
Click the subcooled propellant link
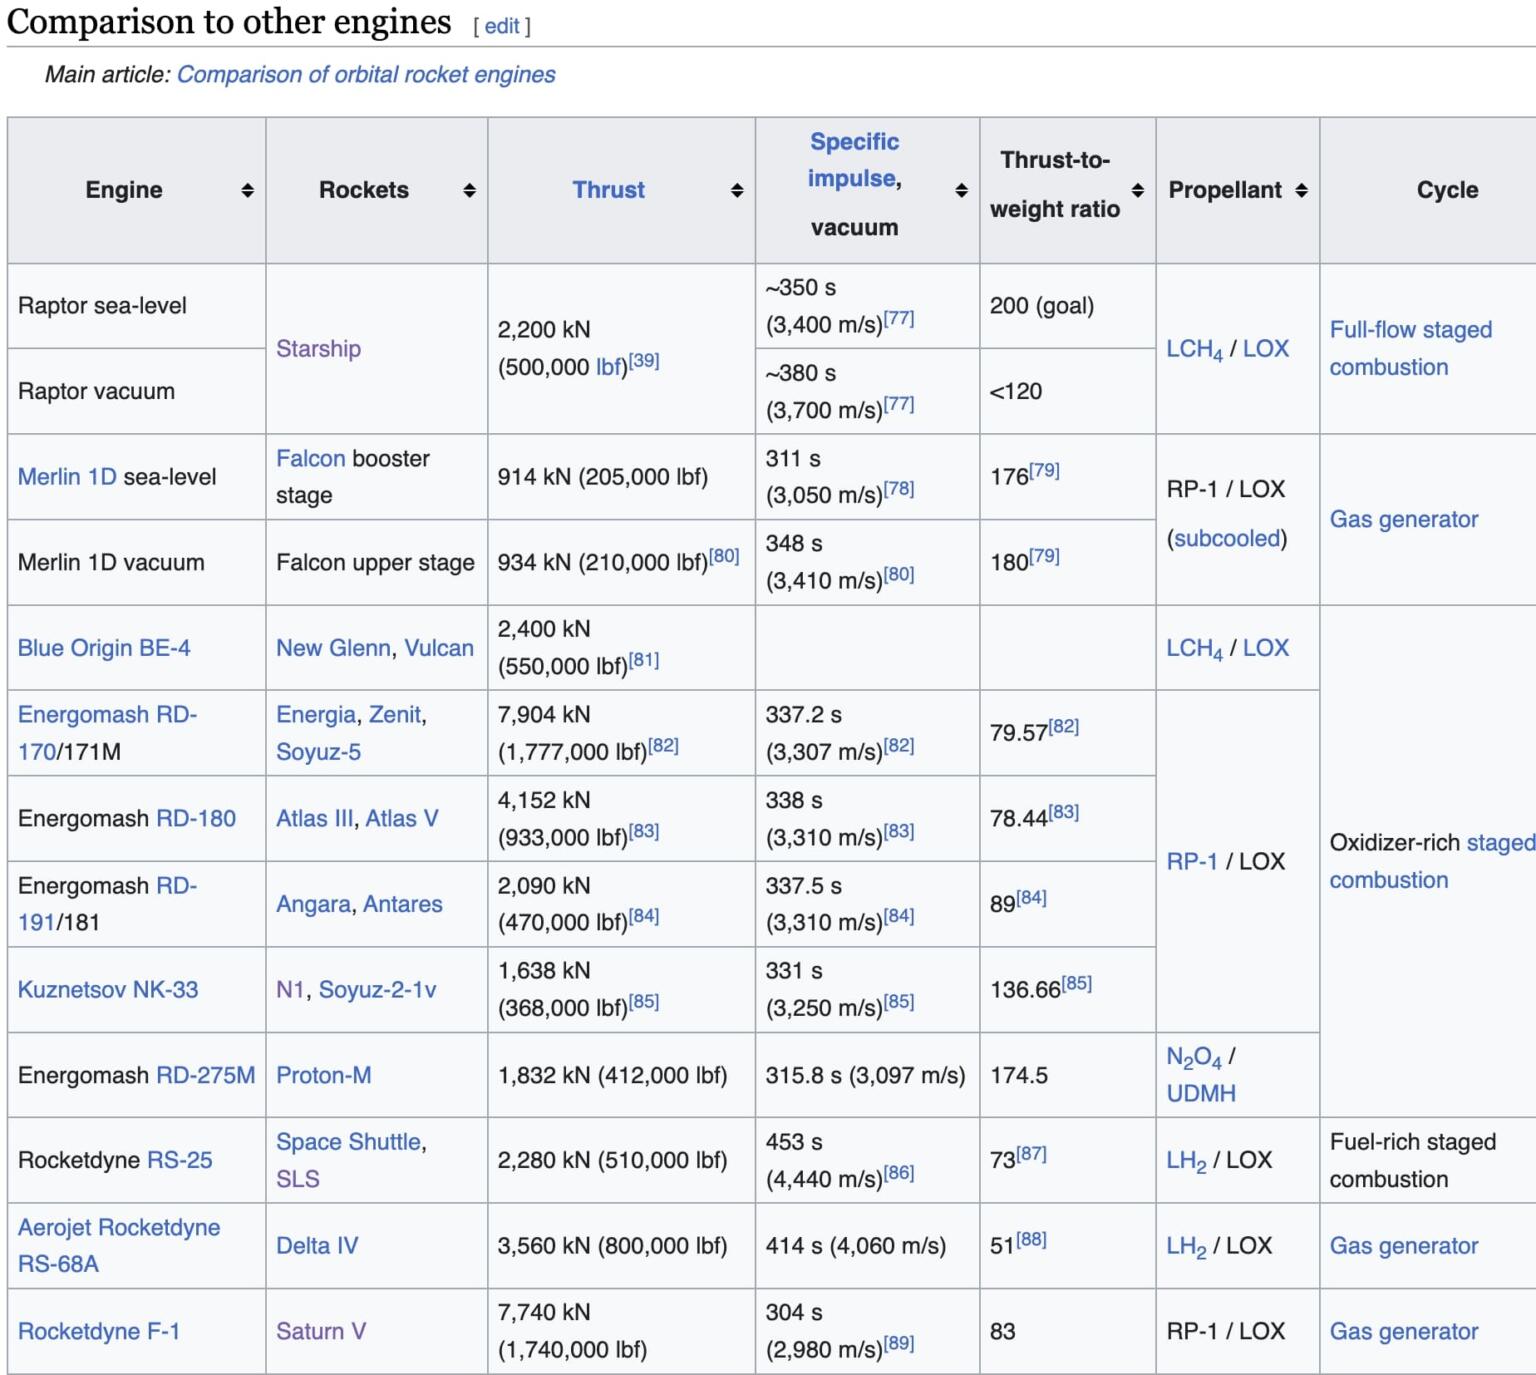pyautogui.click(x=1227, y=538)
